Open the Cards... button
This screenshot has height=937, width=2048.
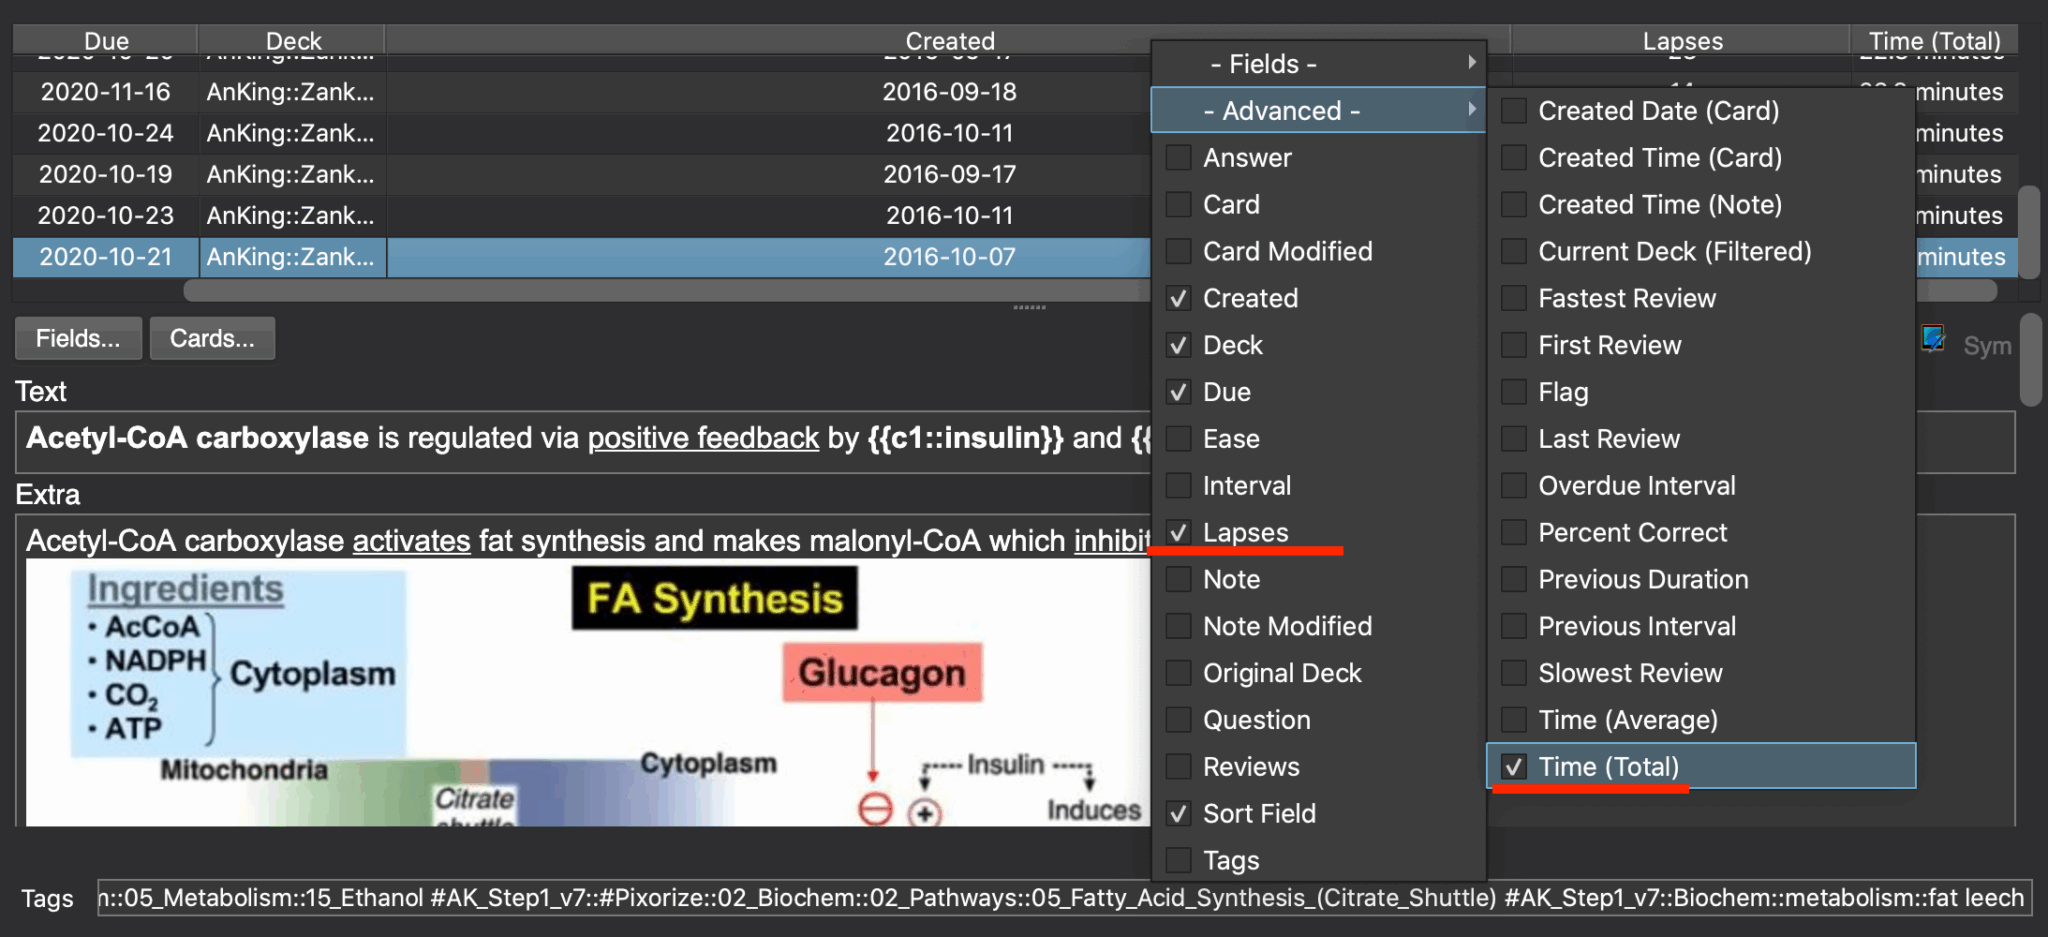(x=212, y=339)
